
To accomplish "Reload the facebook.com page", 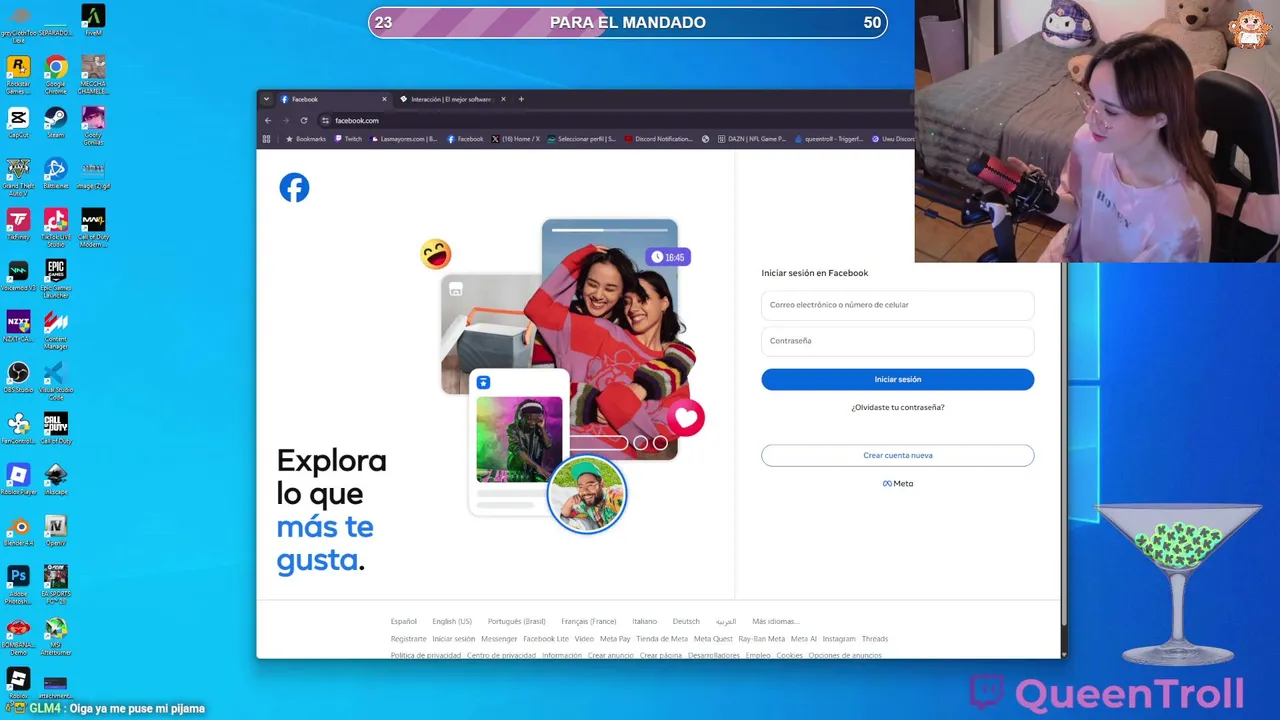I will point(304,120).
